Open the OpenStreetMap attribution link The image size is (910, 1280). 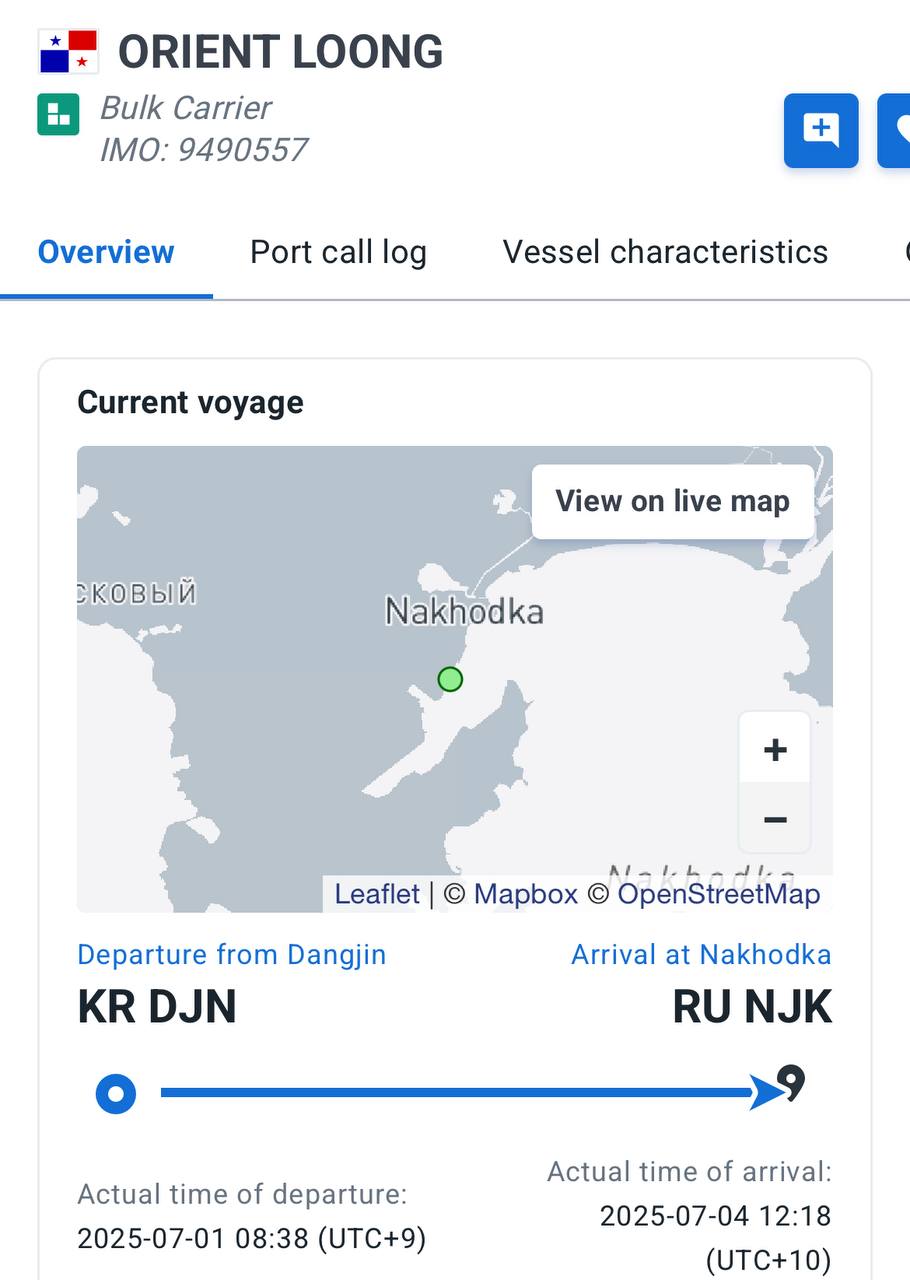point(719,894)
